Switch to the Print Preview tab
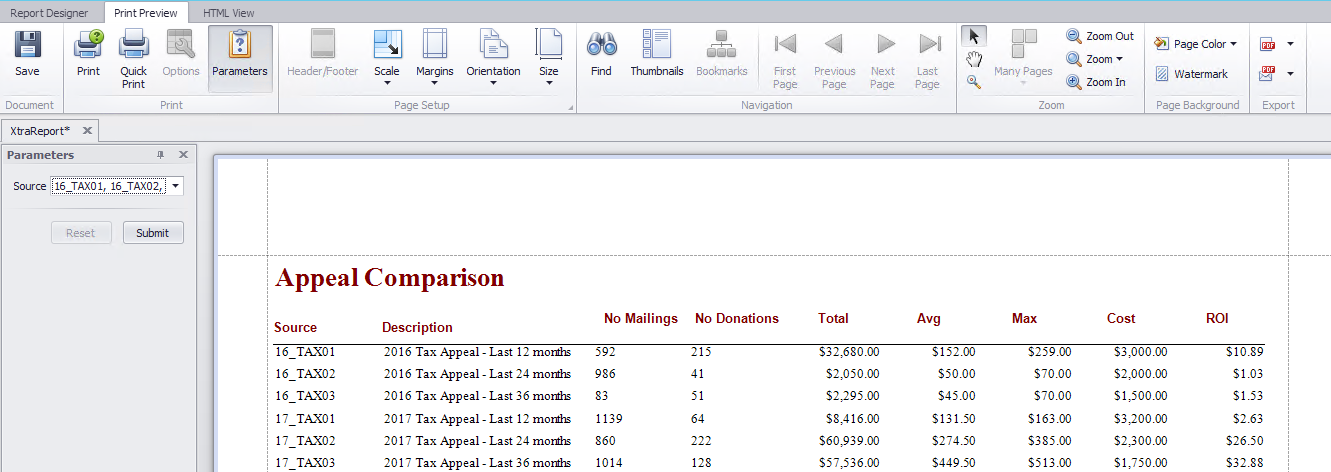Screen dimensions: 1331x472 click(146, 13)
